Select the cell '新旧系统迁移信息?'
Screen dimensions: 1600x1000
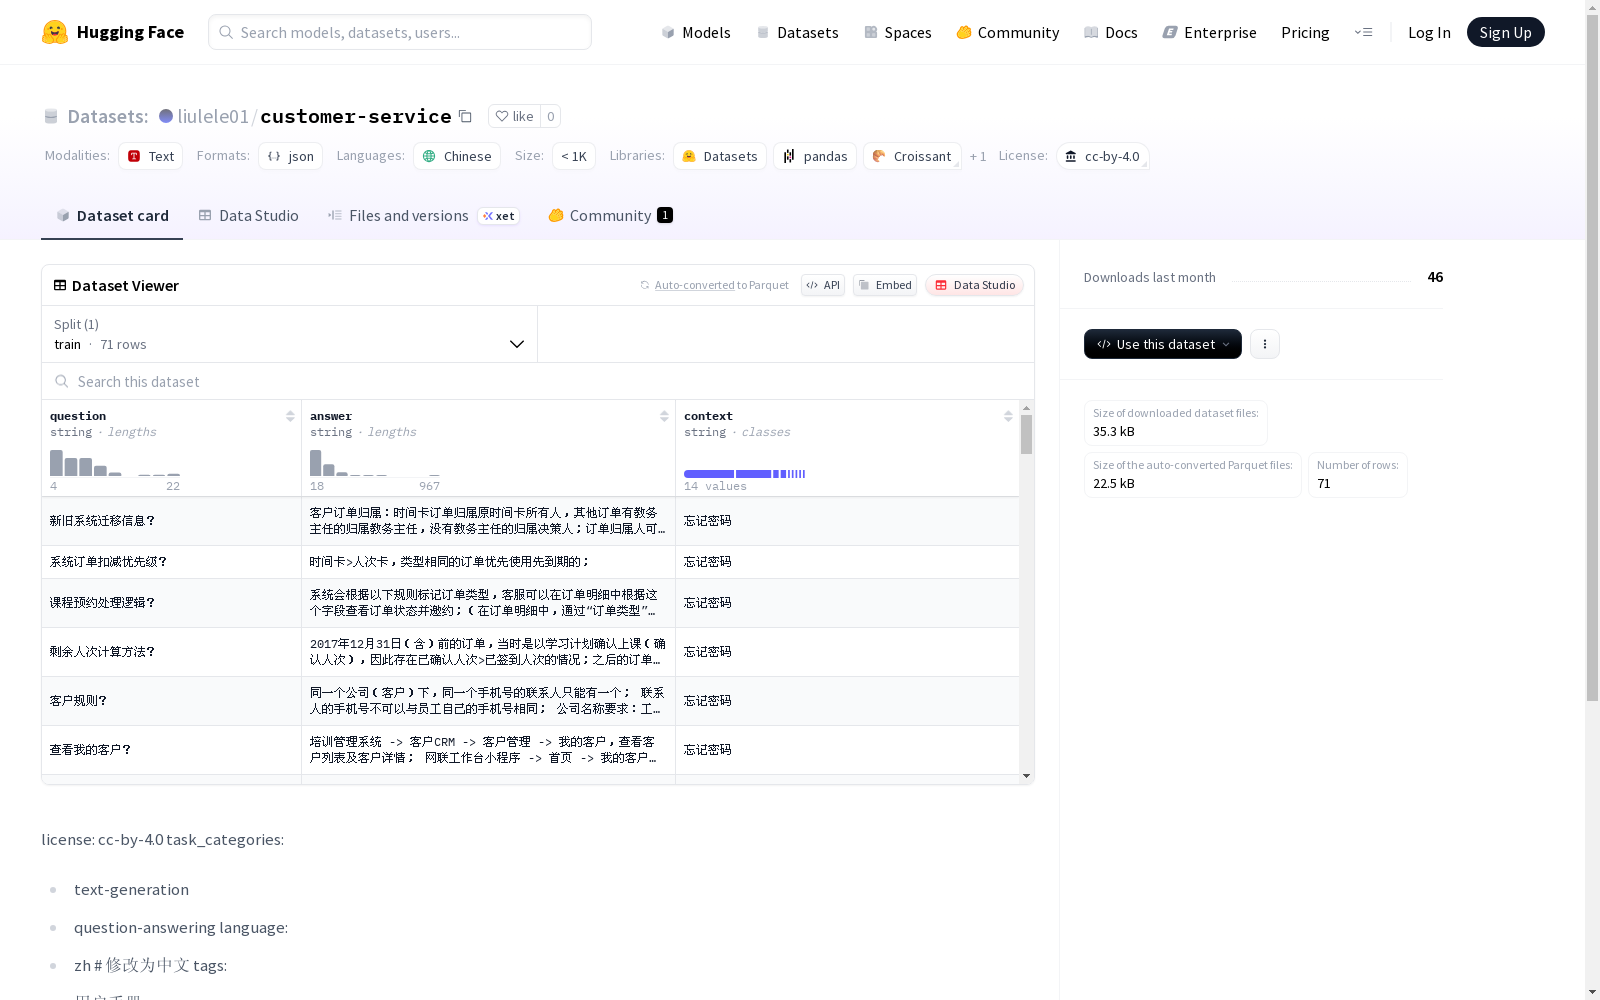coord(171,521)
